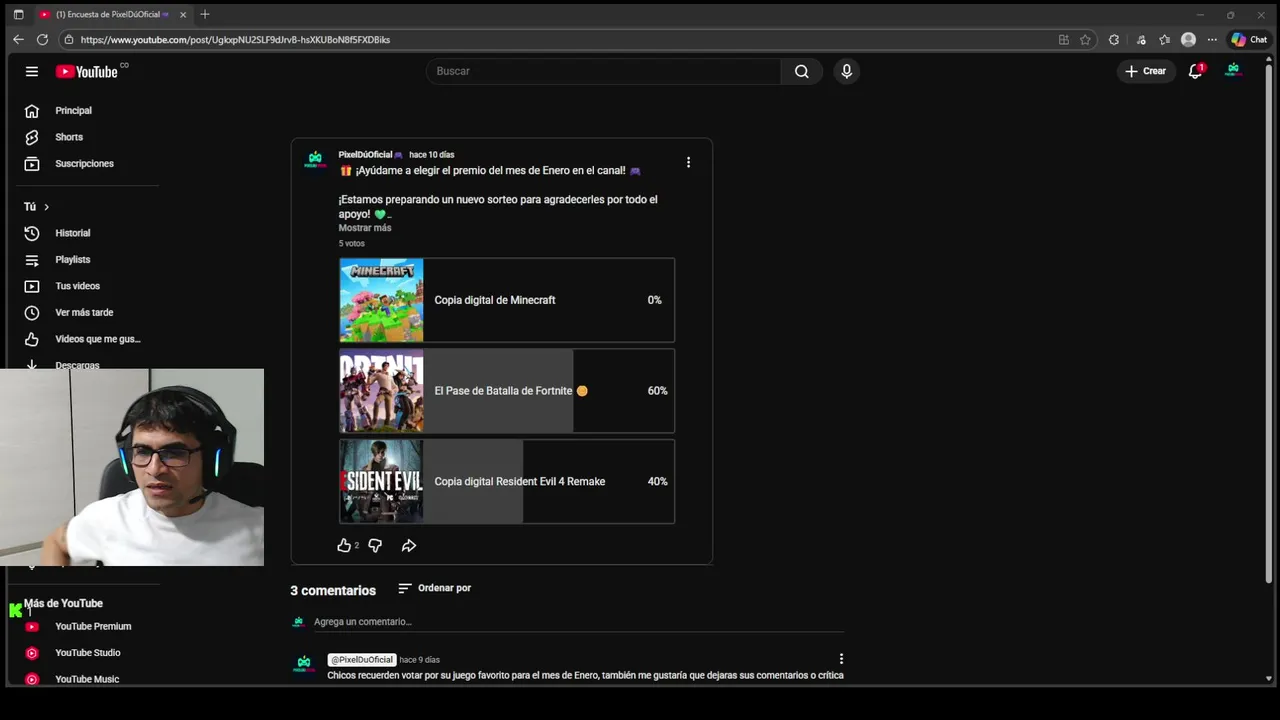Open browser profile icon
The height and width of the screenshot is (720, 1280).
click(1188, 40)
